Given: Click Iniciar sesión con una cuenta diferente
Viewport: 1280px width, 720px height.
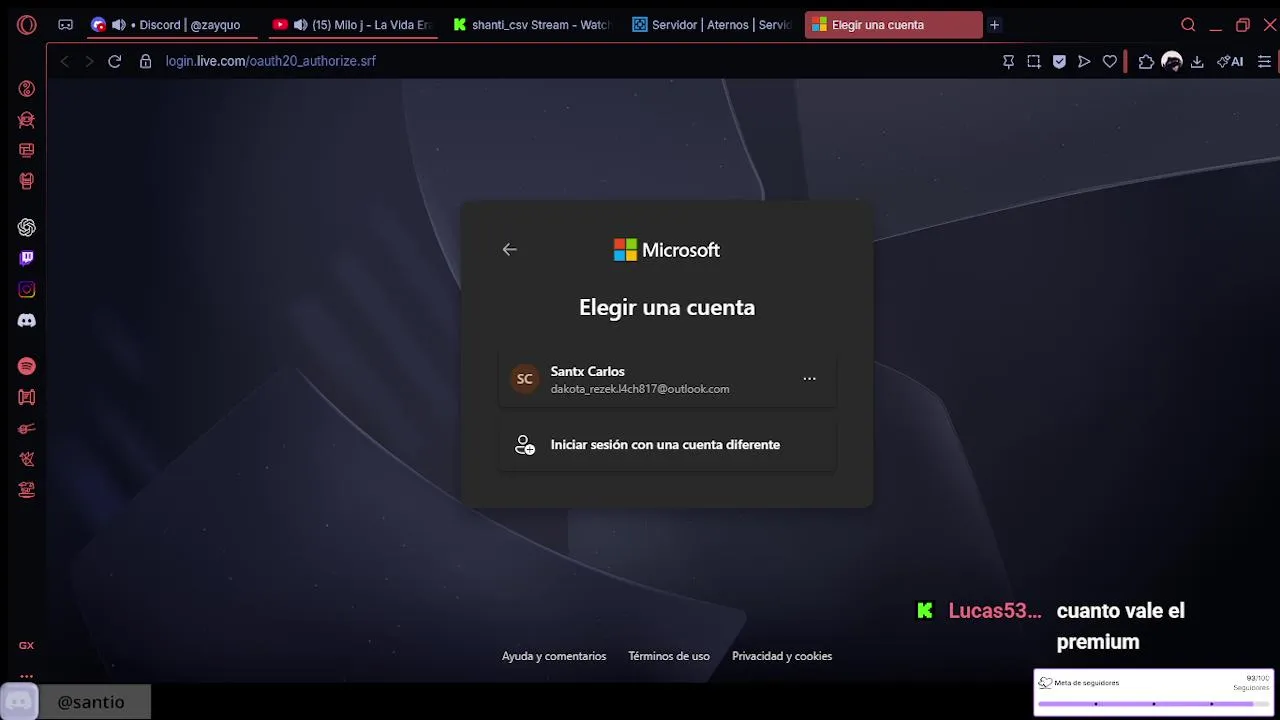Looking at the screenshot, I should pos(667,445).
